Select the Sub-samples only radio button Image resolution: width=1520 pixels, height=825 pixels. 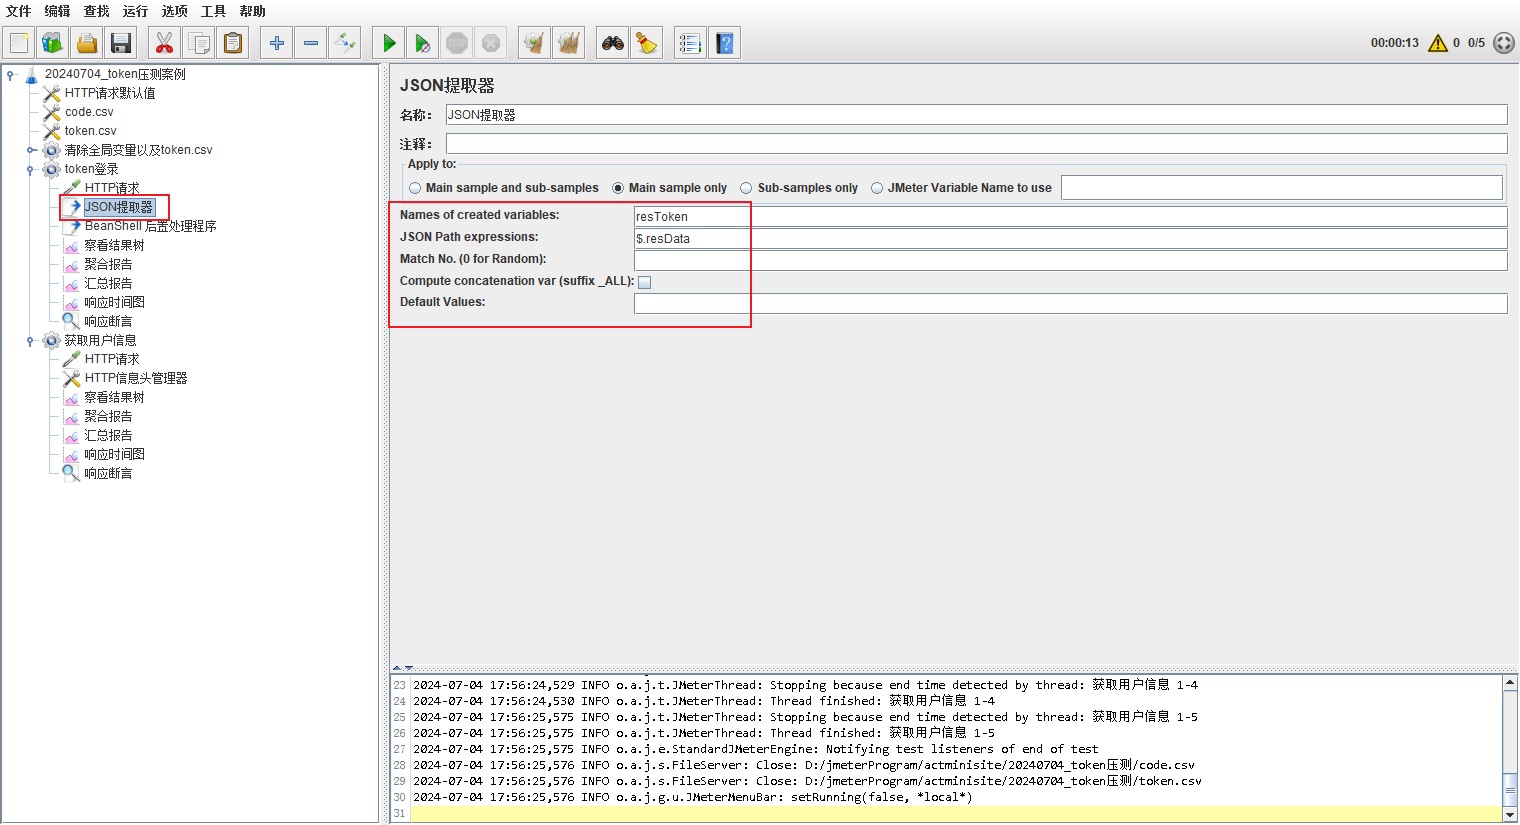pyautogui.click(x=746, y=188)
